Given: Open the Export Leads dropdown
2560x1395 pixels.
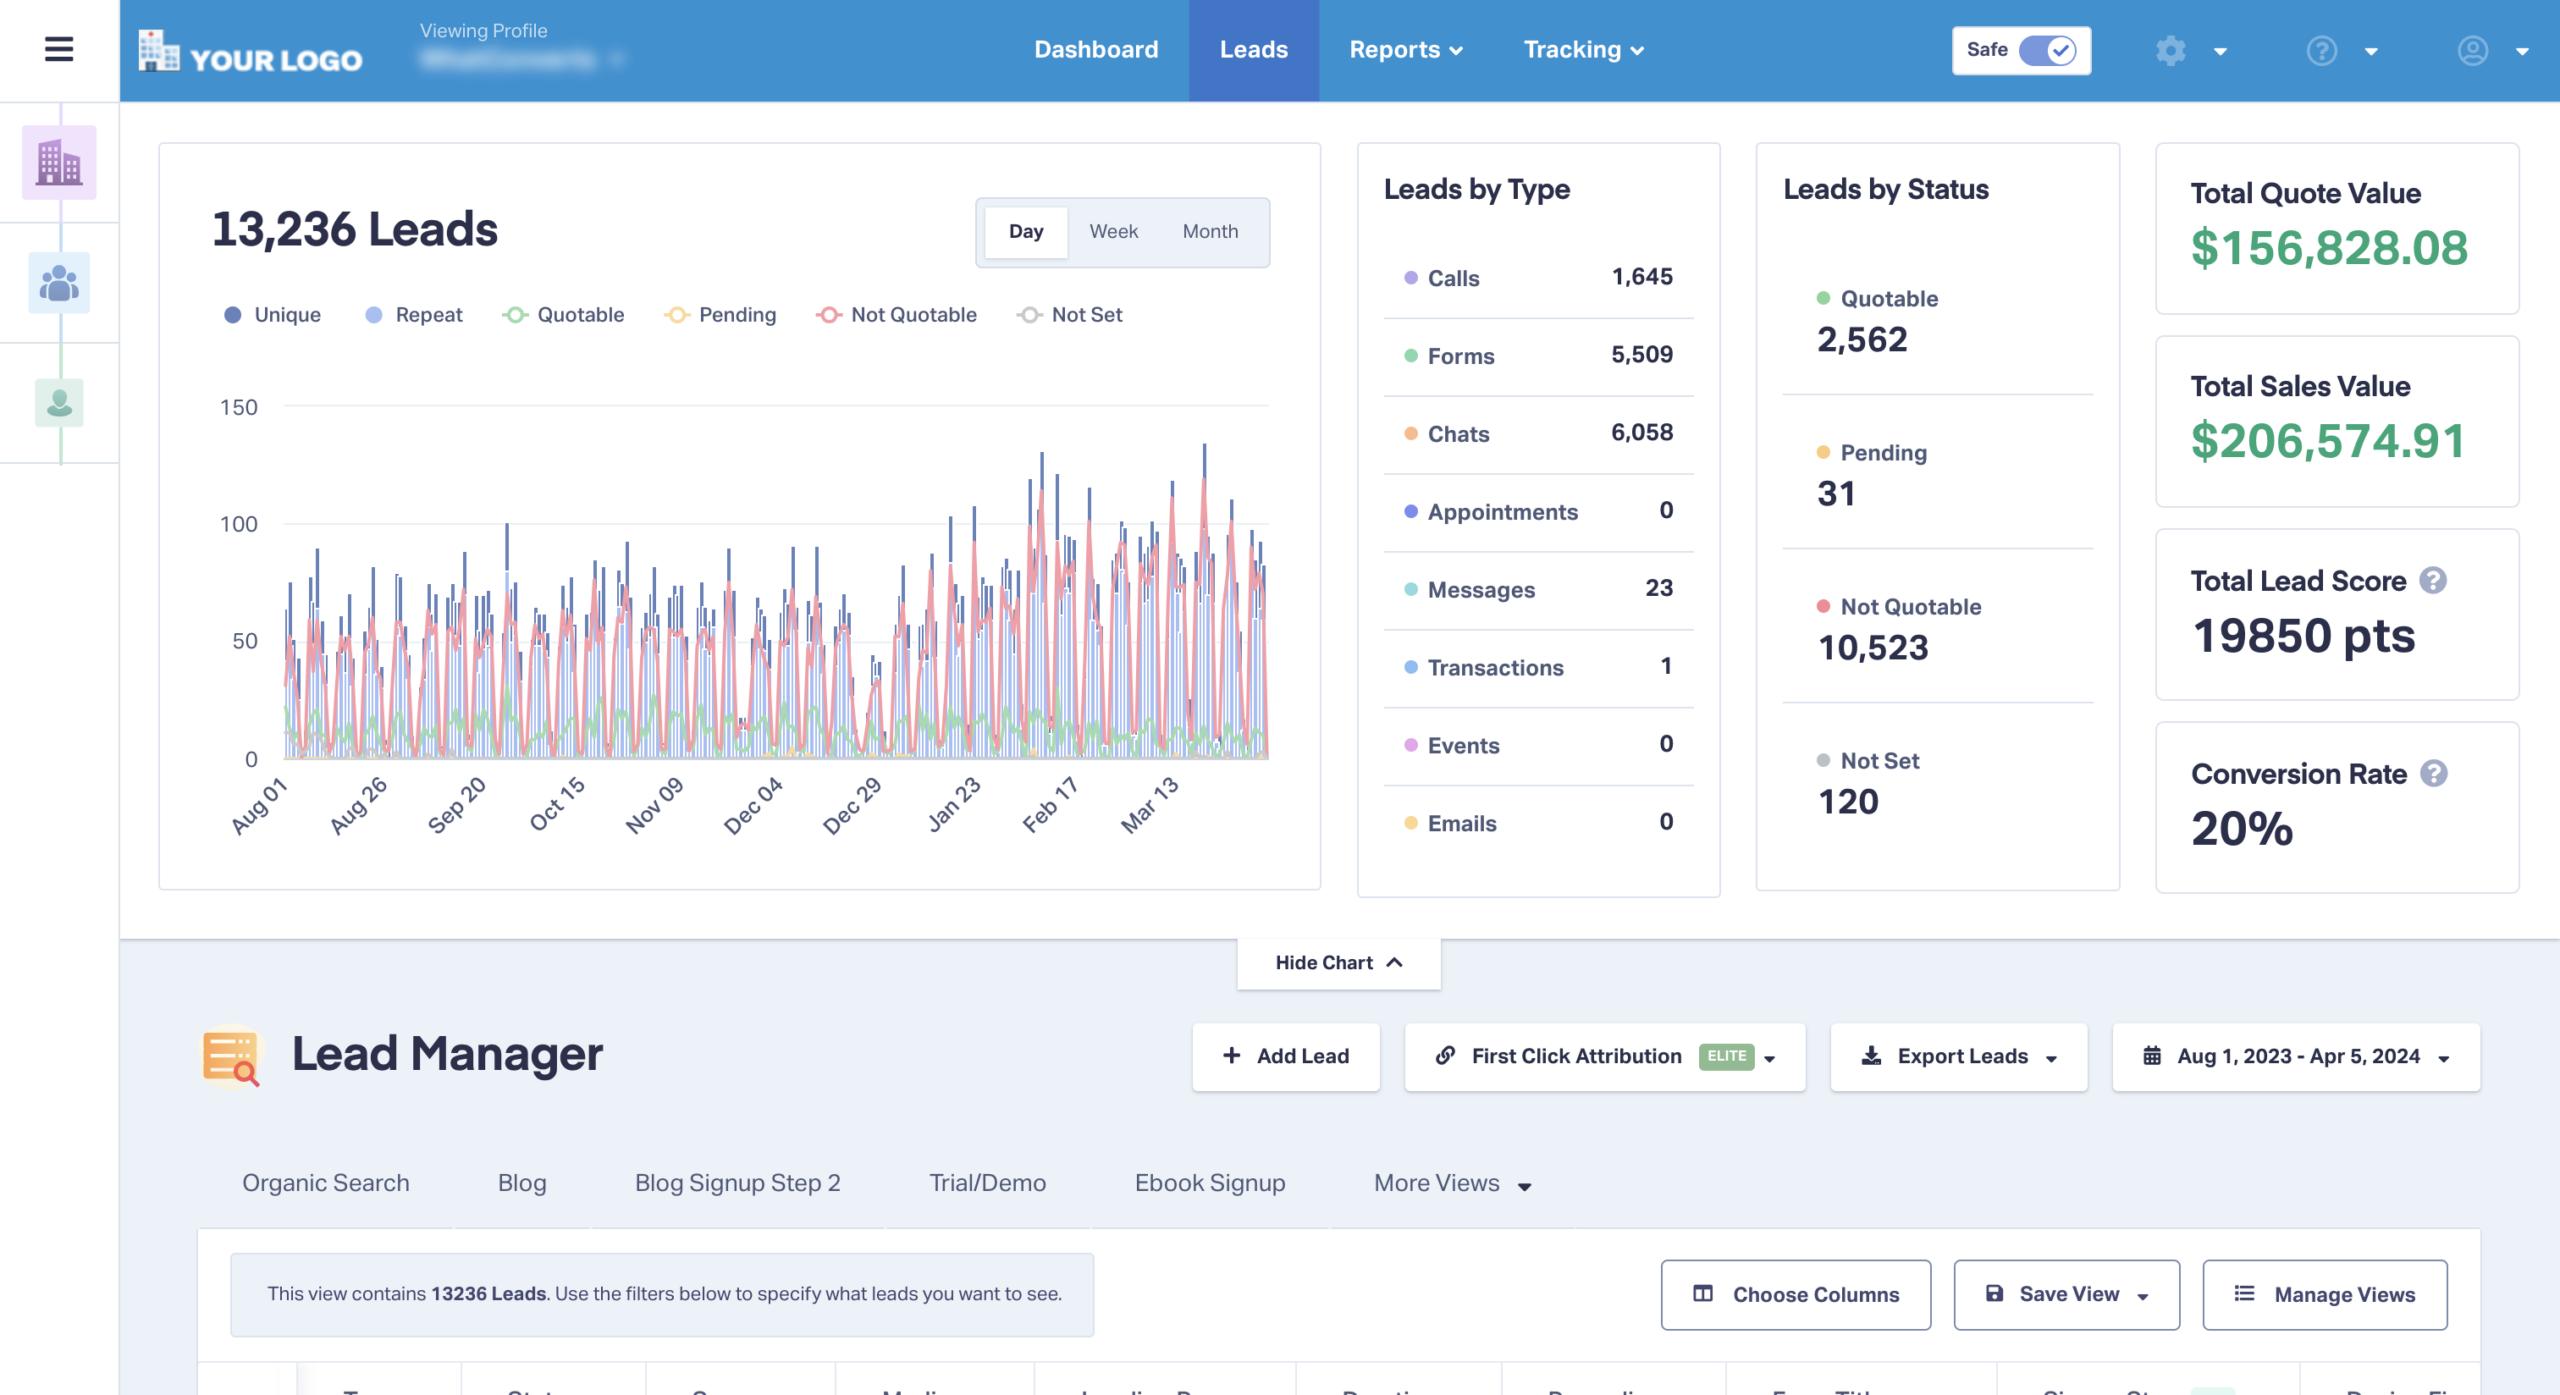Looking at the screenshot, I should pyautogui.click(x=1958, y=1056).
